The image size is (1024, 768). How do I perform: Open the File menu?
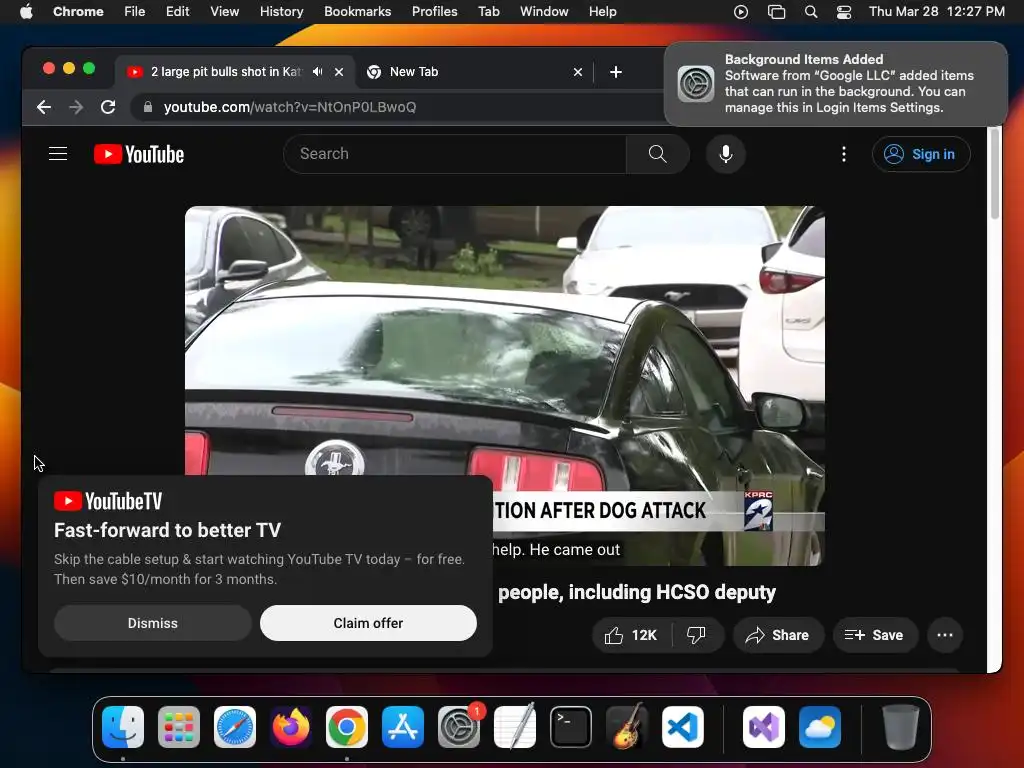(135, 12)
